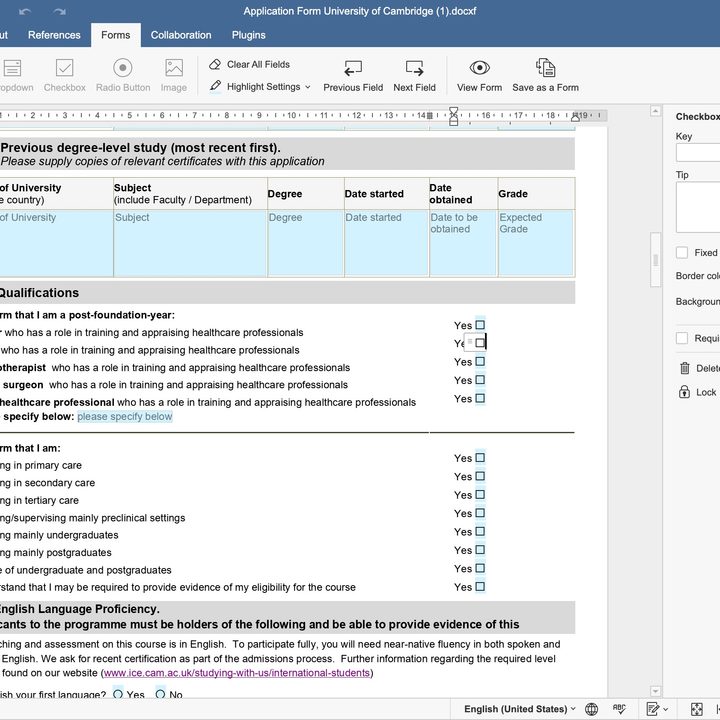Click the 'Qualifications' section heading
720x720 pixels.
pyautogui.click(x=39, y=292)
